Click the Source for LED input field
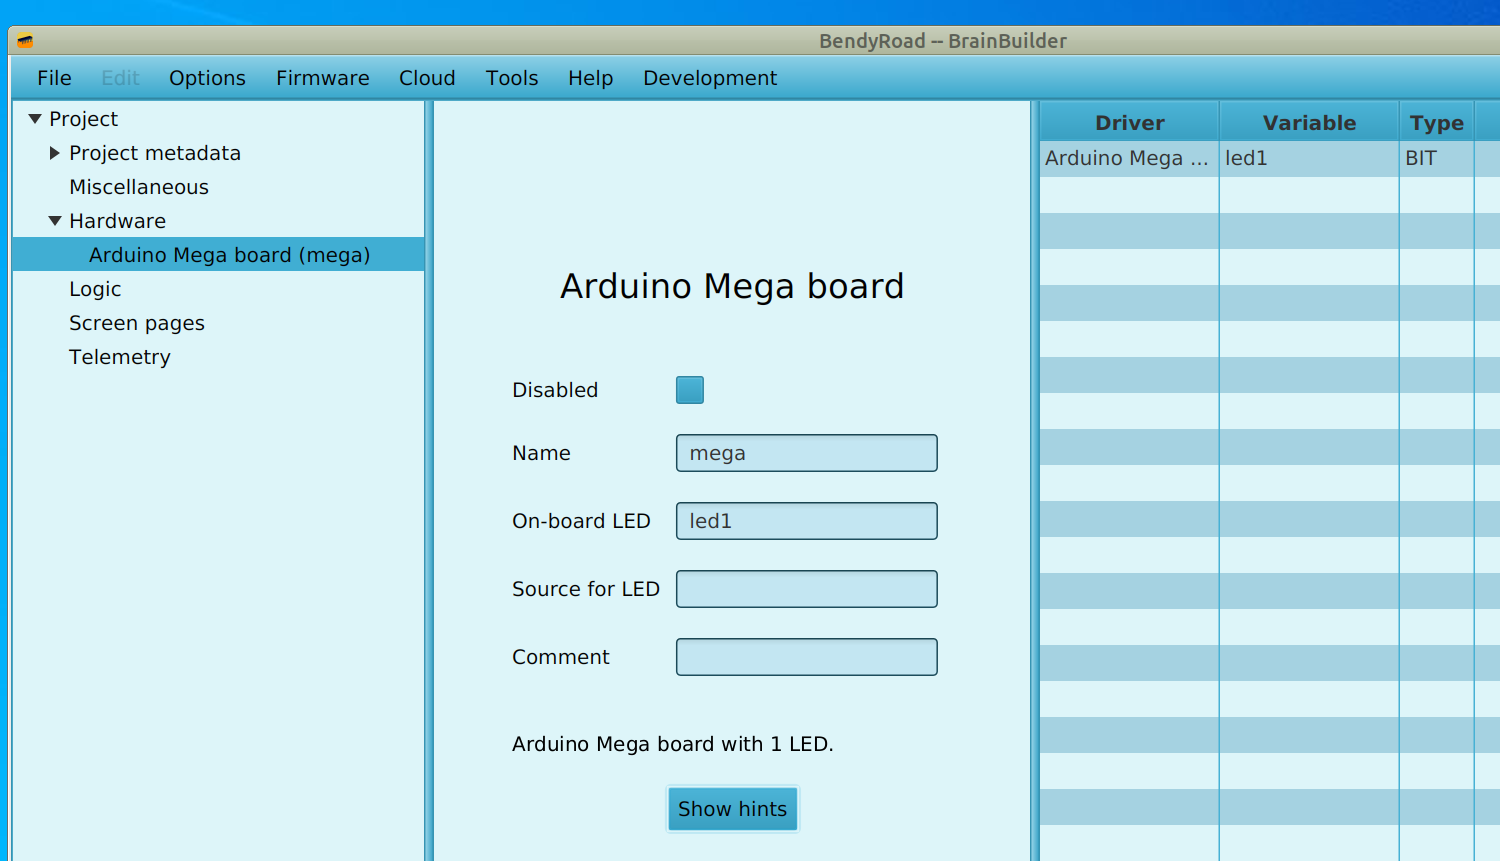 [x=807, y=589]
